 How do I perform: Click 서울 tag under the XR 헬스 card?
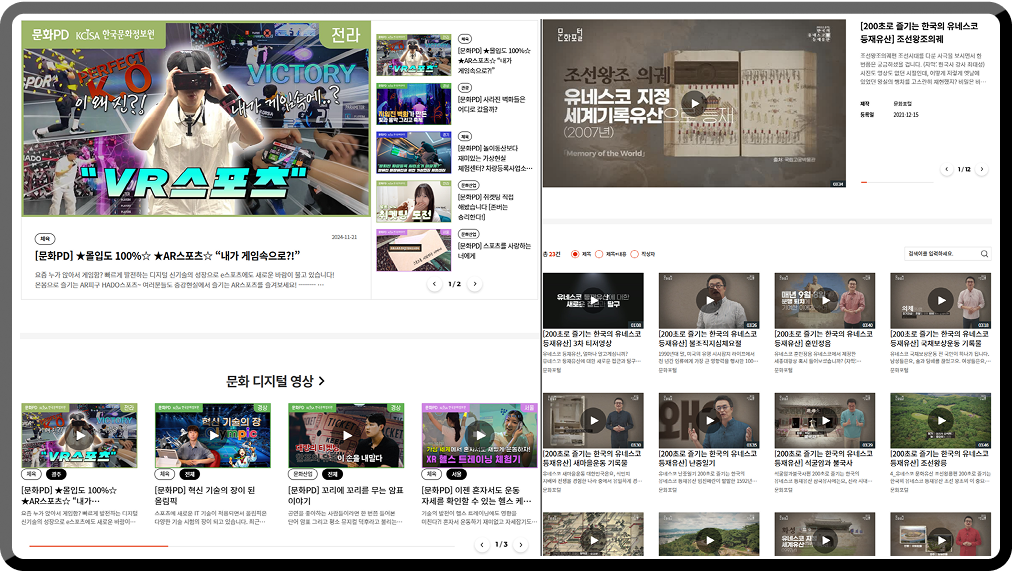pos(456,474)
